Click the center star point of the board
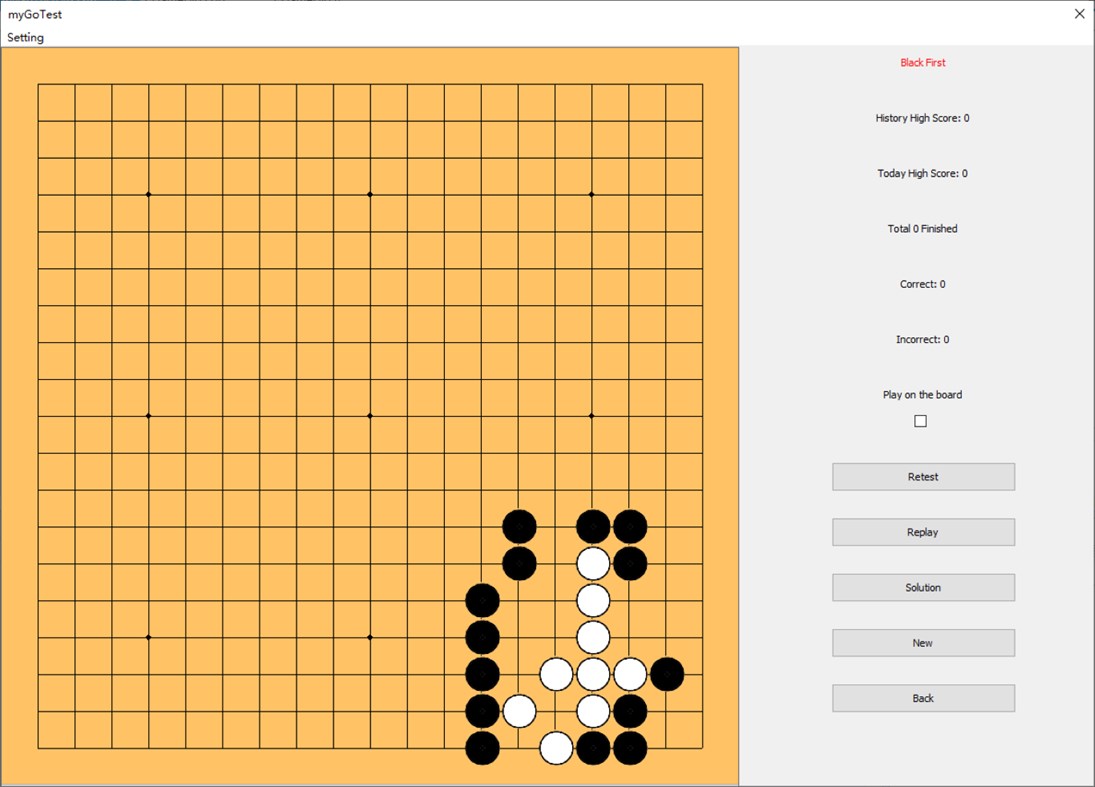1095x787 pixels. [369, 414]
